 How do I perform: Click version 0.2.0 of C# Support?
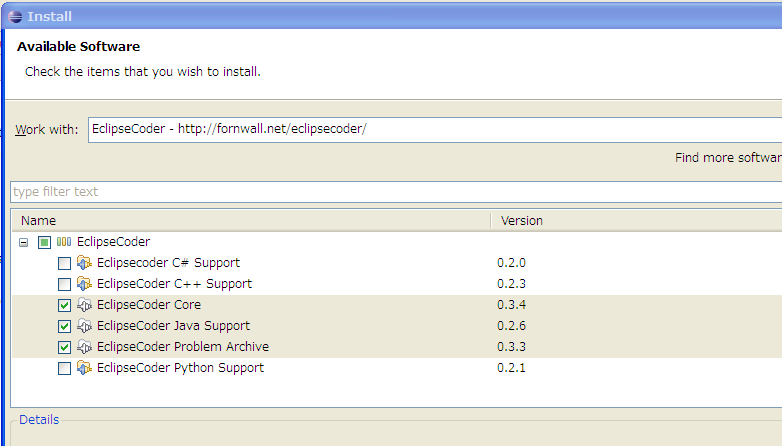tap(511, 263)
